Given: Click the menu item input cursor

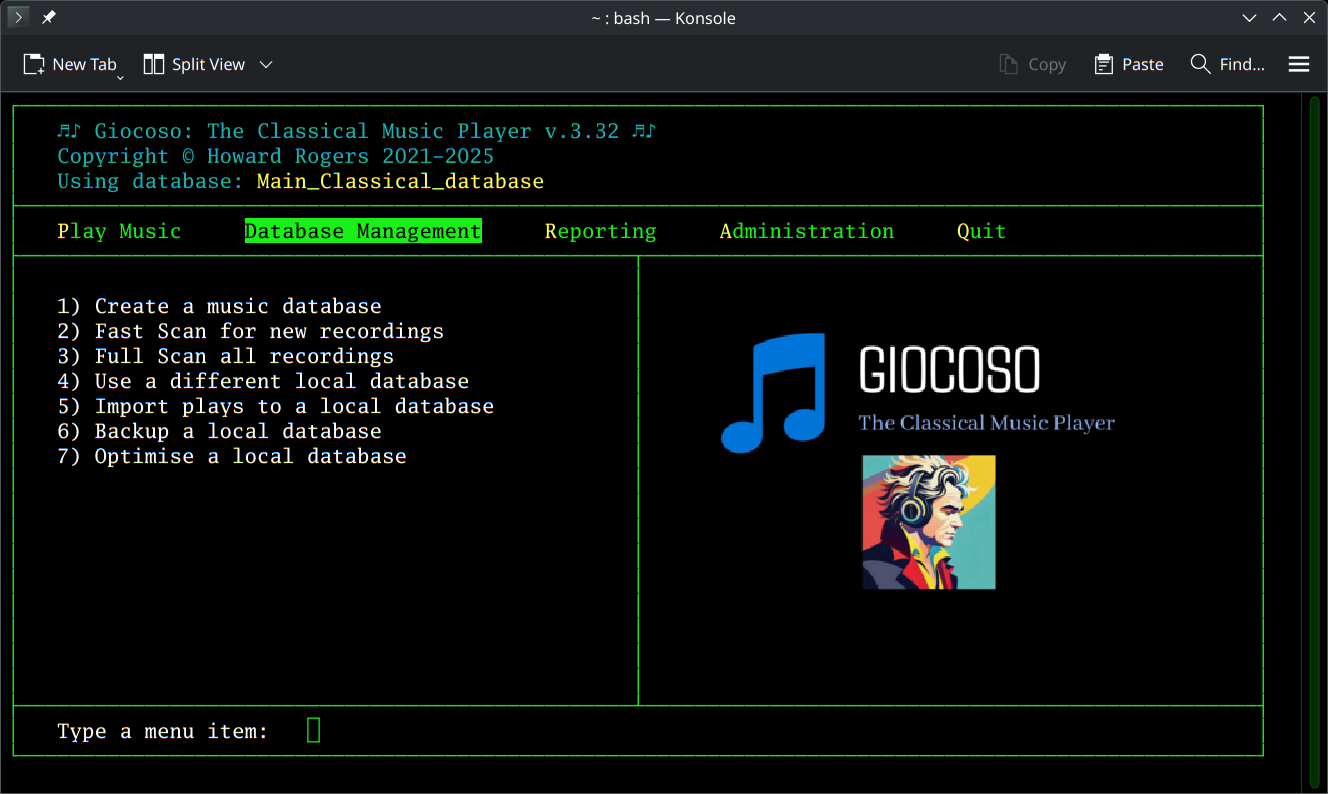Looking at the screenshot, I should click(x=313, y=730).
